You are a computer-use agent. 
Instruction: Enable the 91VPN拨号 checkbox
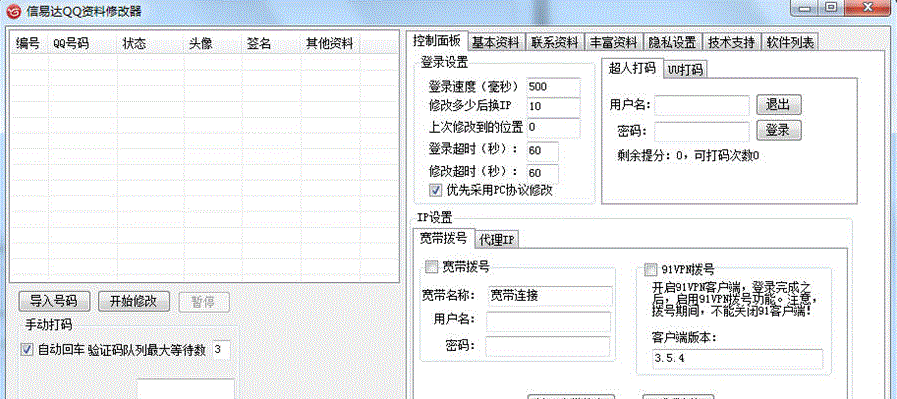(x=650, y=269)
